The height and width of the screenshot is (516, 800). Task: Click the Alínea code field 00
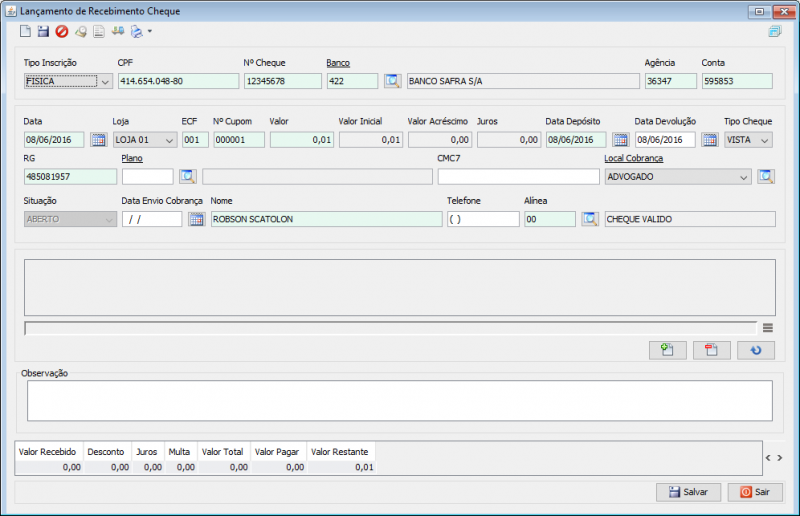click(549, 219)
